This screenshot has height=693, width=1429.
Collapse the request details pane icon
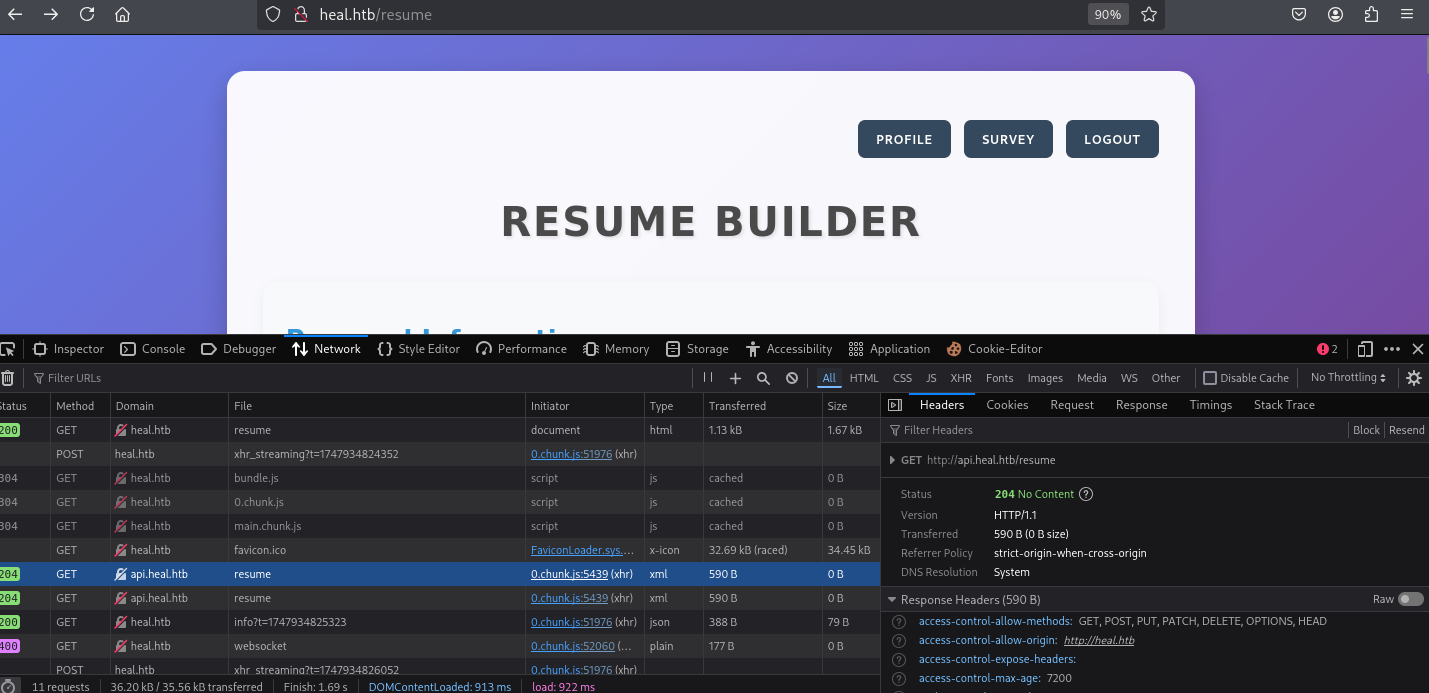click(x=895, y=405)
